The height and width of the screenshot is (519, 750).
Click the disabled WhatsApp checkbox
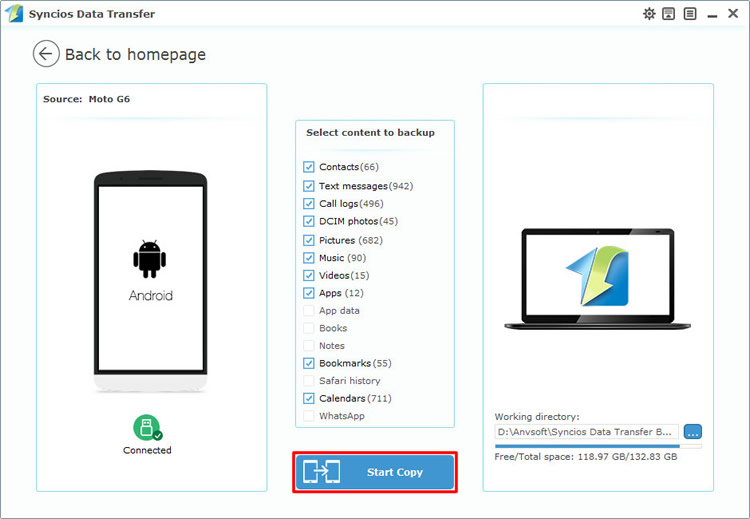(x=309, y=416)
